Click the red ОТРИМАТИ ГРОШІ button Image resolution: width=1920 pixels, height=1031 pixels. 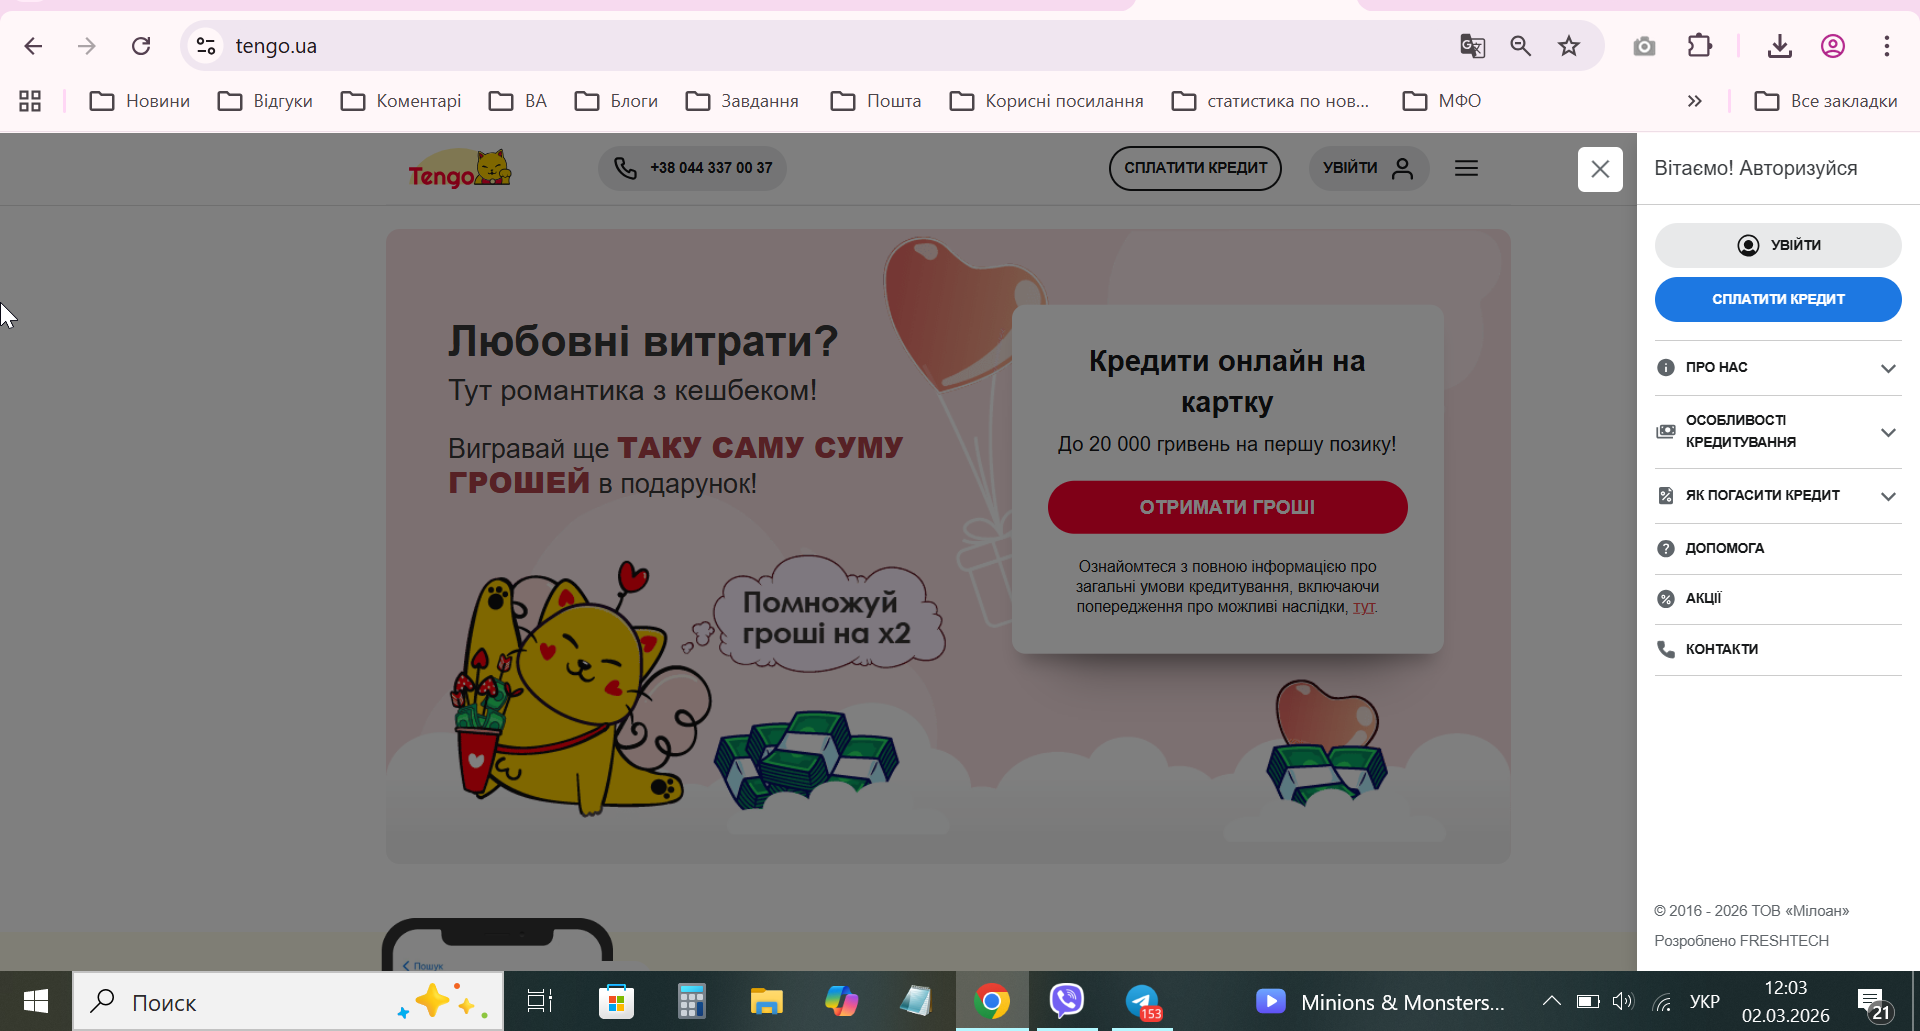(1227, 507)
